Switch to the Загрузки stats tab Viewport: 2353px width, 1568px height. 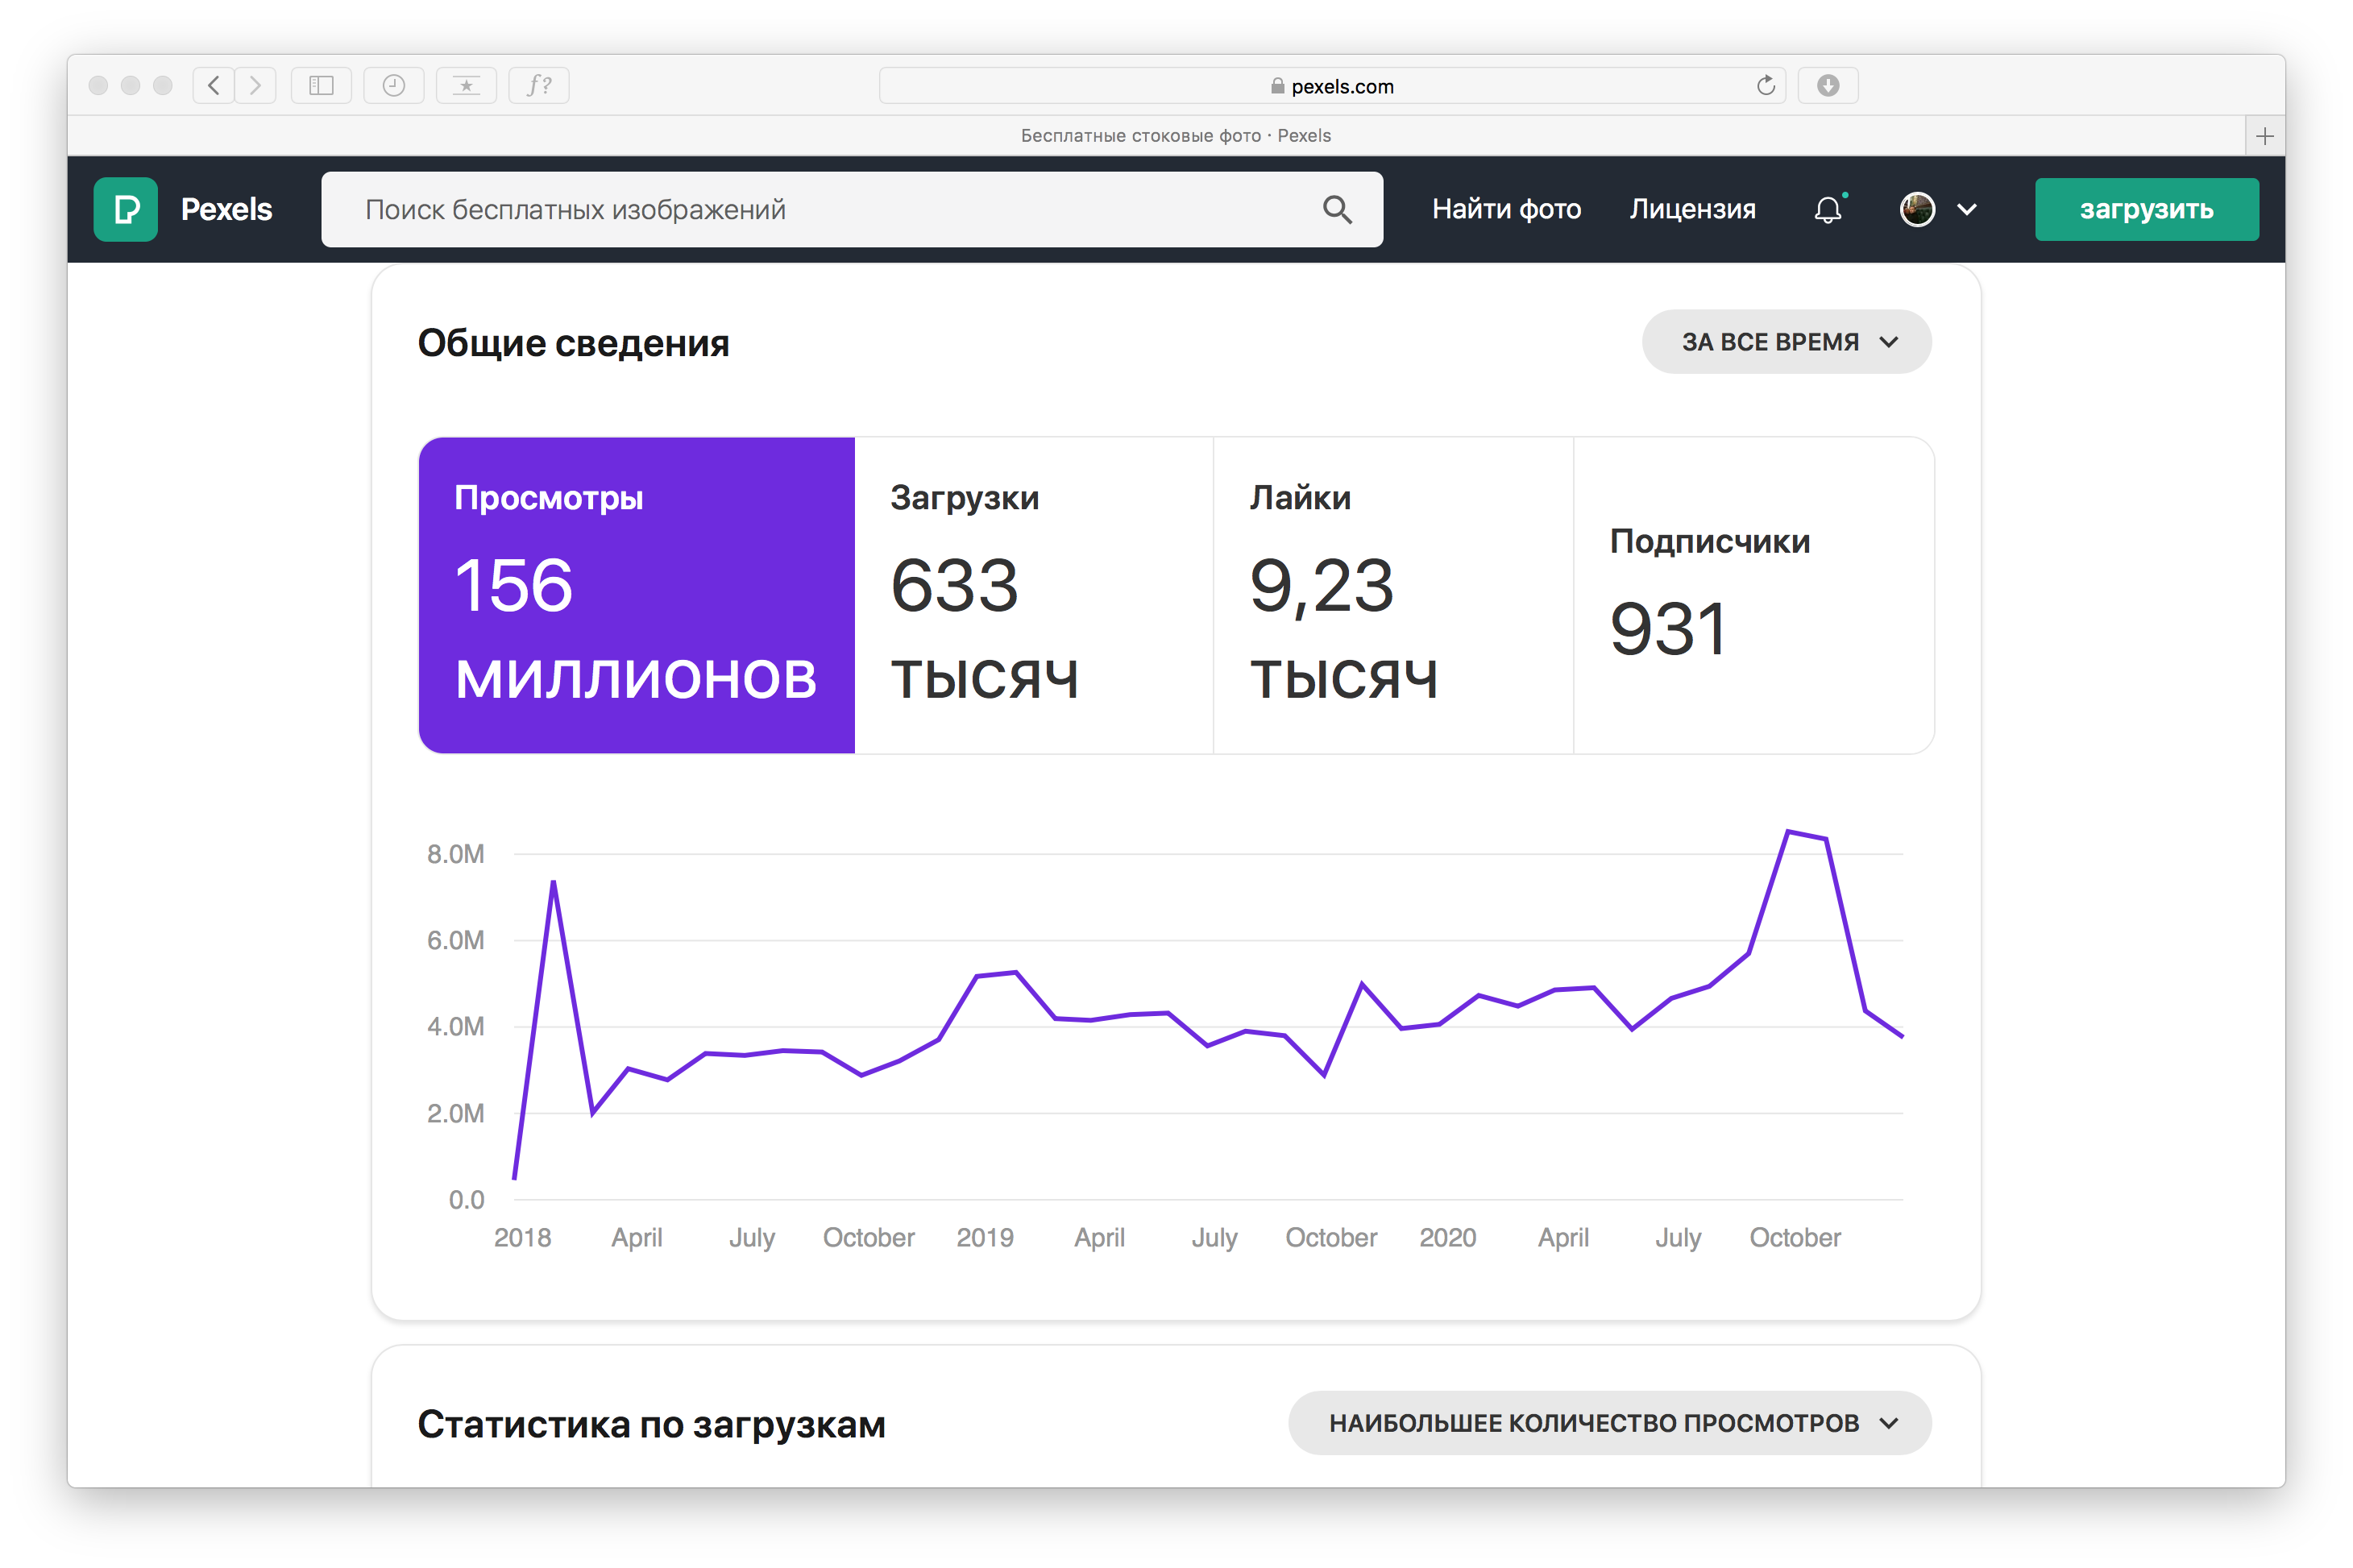(x=1033, y=595)
